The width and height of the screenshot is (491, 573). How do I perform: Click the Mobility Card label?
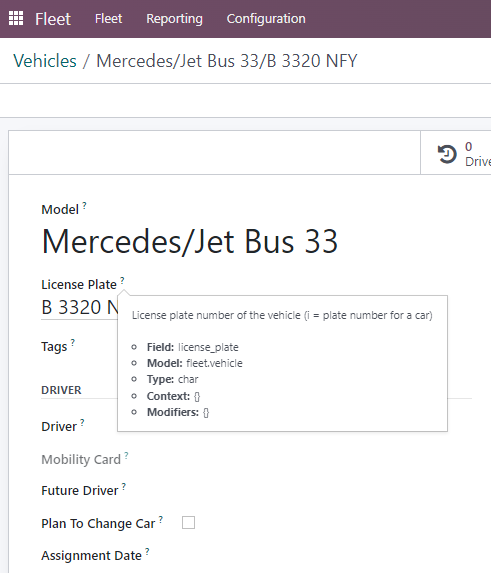(x=81, y=459)
